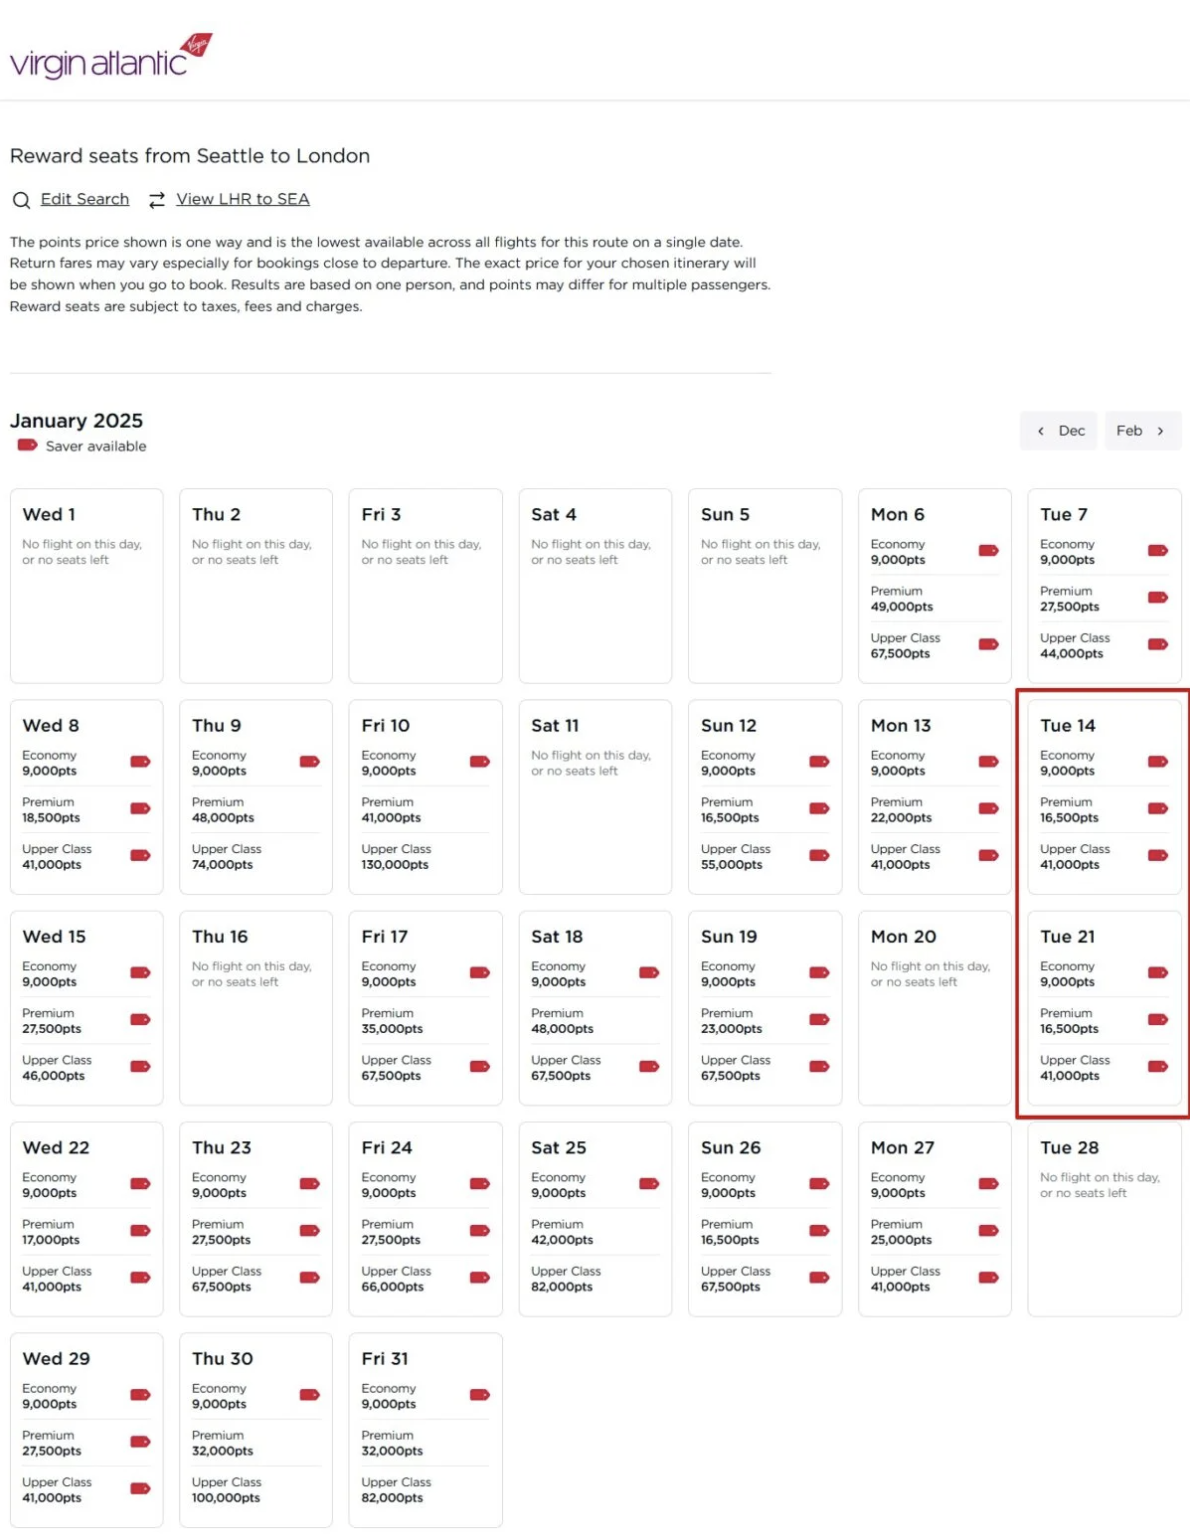
Task: Select Tue 7 Economy 9,000pts fare
Action: coord(1104,551)
